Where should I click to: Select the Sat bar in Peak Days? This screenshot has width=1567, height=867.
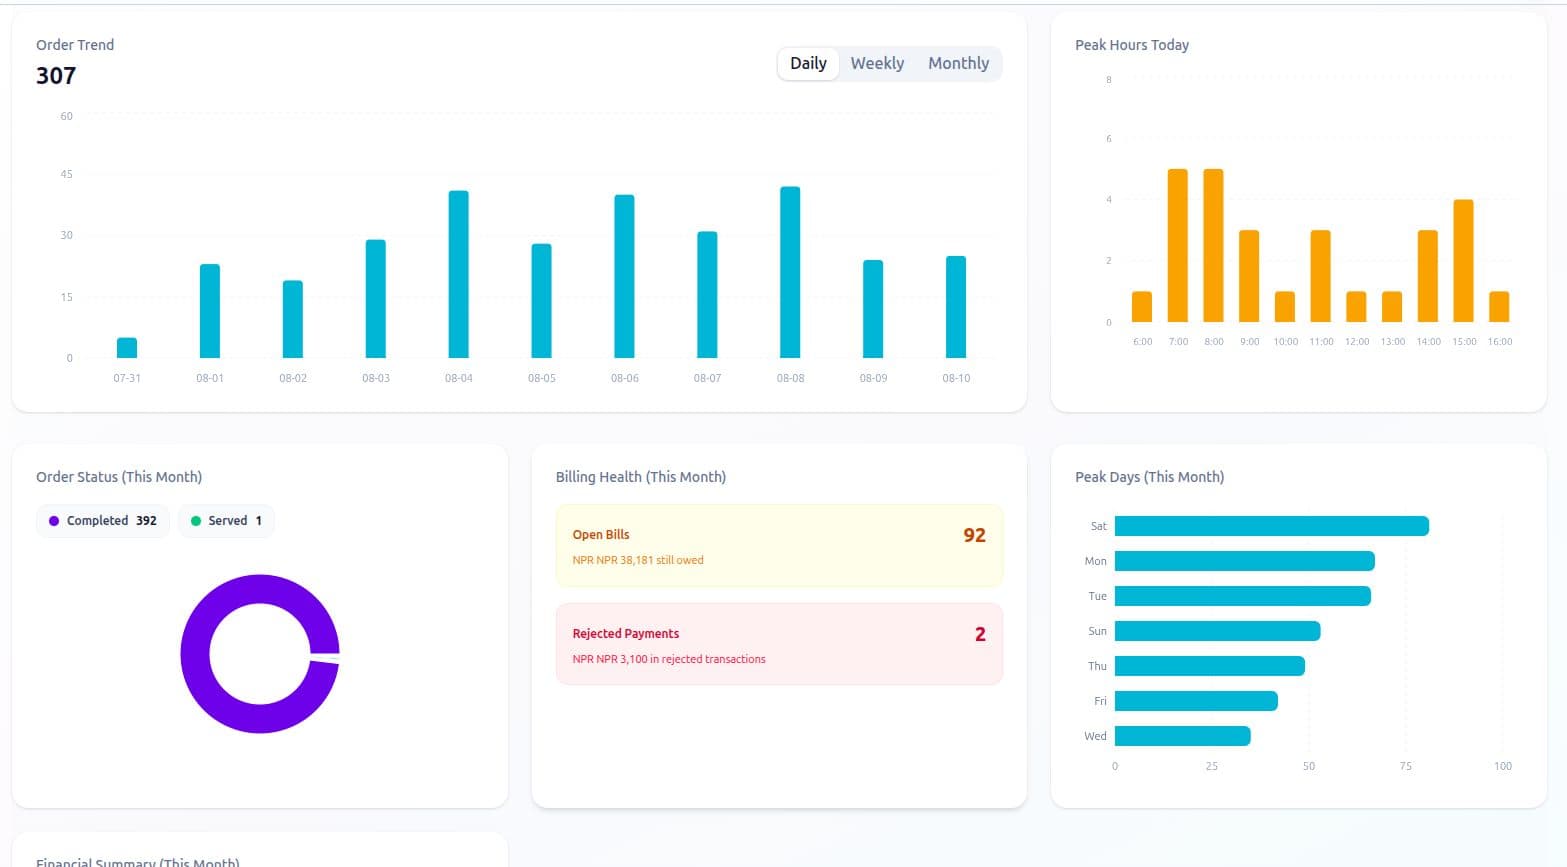coord(1272,526)
